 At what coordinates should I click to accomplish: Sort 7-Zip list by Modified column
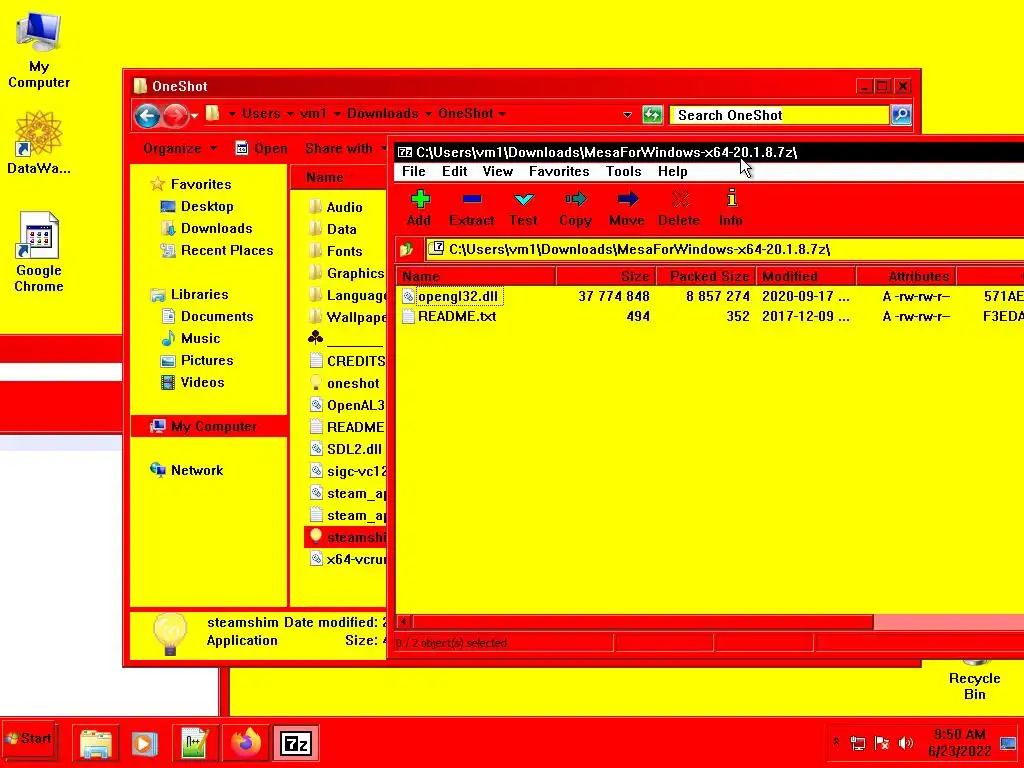point(806,276)
